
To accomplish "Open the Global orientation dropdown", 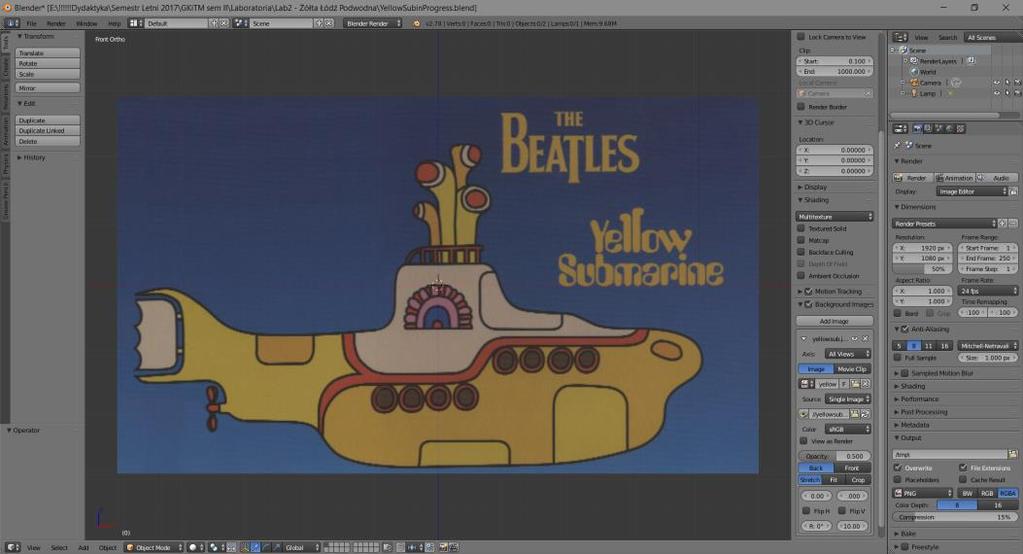I will tap(301, 547).
